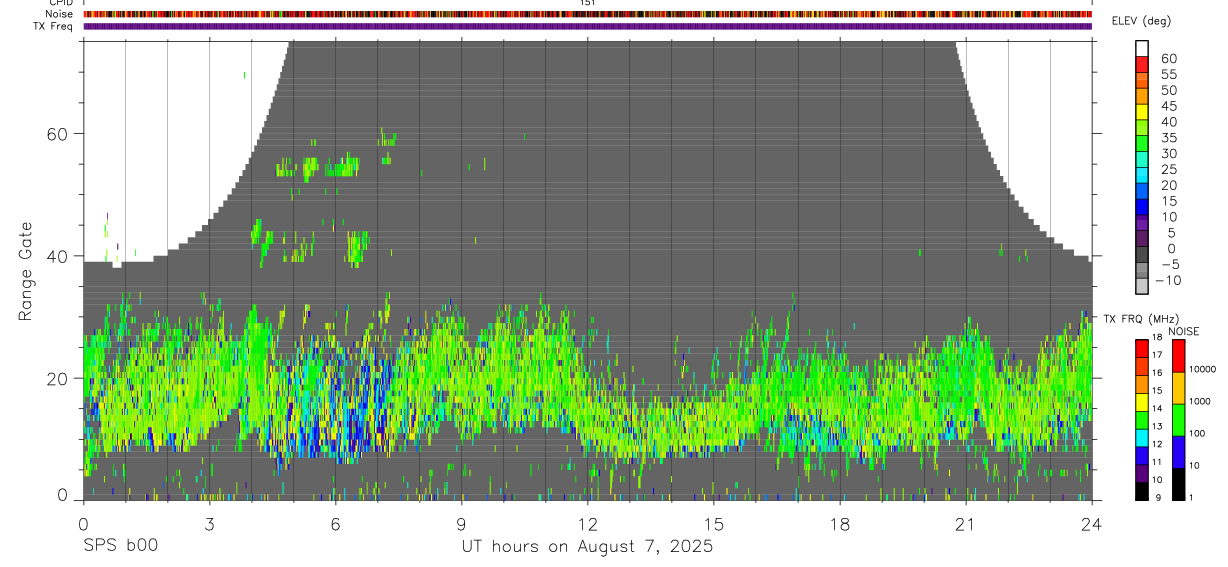Click the NOISE legend value "10000"
Viewport: 1228px width, 567px height.
(1203, 369)
